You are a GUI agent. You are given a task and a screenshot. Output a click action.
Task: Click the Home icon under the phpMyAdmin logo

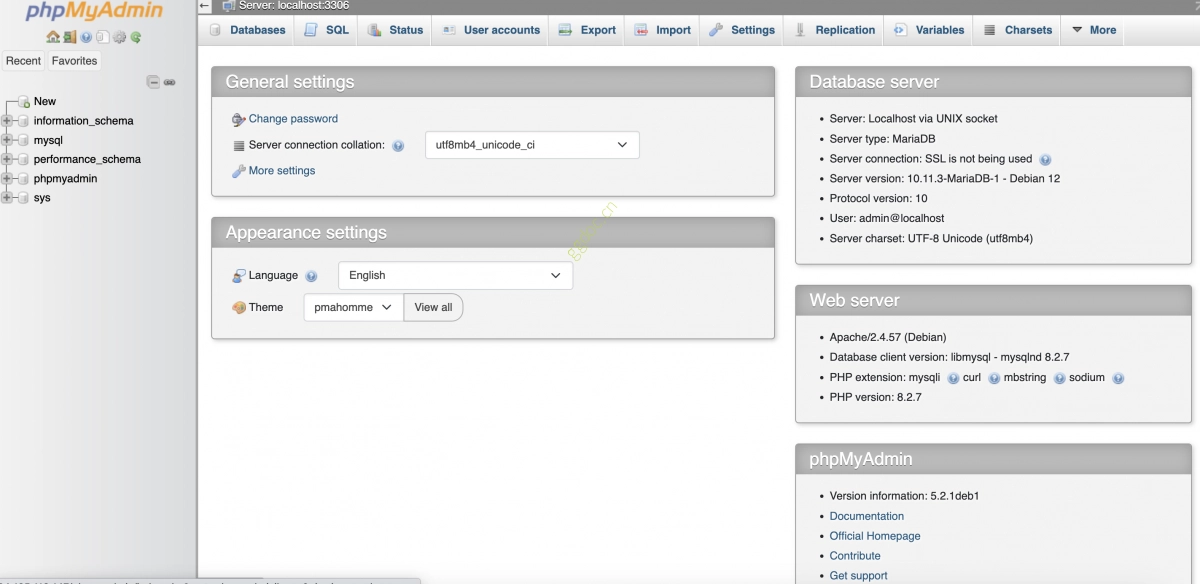(x=53, y=37)
